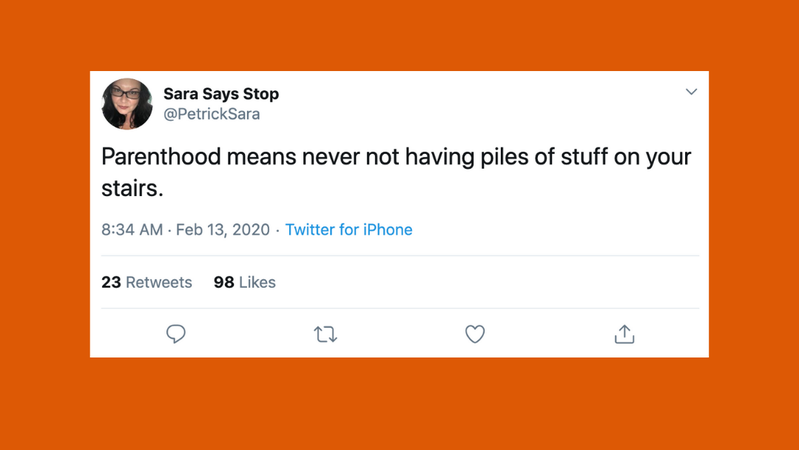
Task: Visit the @PetrickSara handle
Action: [x=212, y=115]
